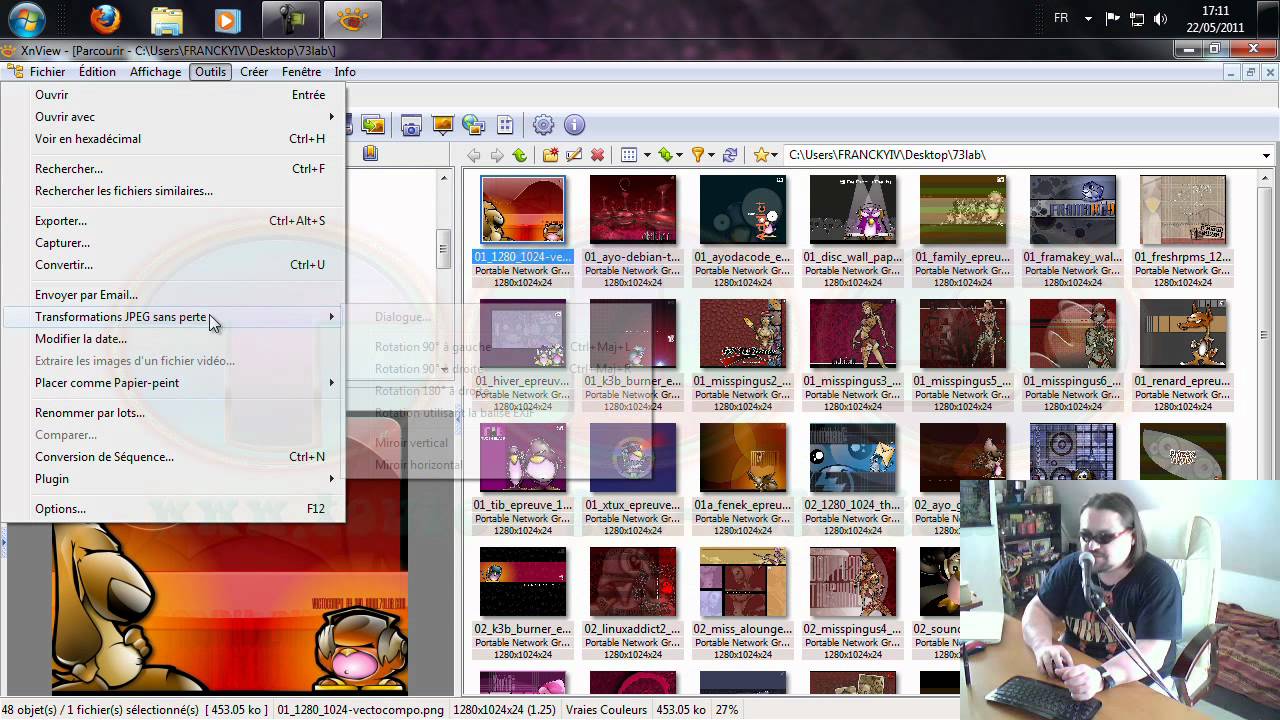Open the Créer menu

pyautogui.click(x=254, y=72)
